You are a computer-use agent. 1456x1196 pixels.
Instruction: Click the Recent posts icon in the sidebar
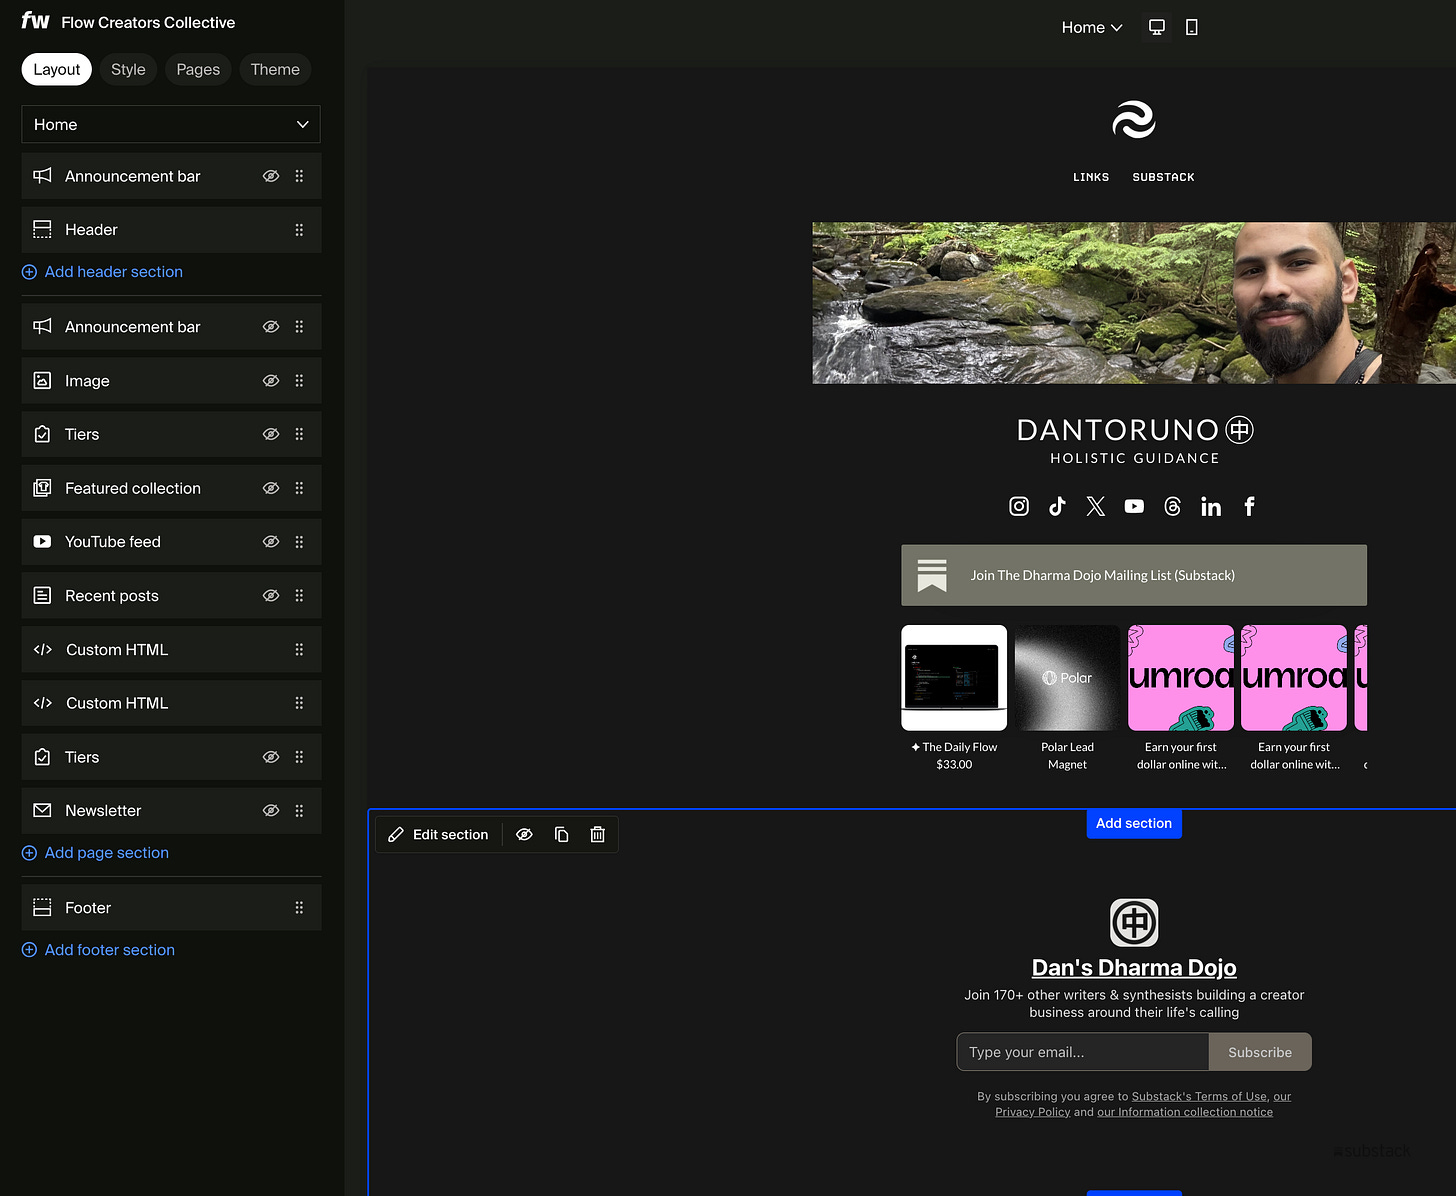pyautogui.click(x=42, y=596)
